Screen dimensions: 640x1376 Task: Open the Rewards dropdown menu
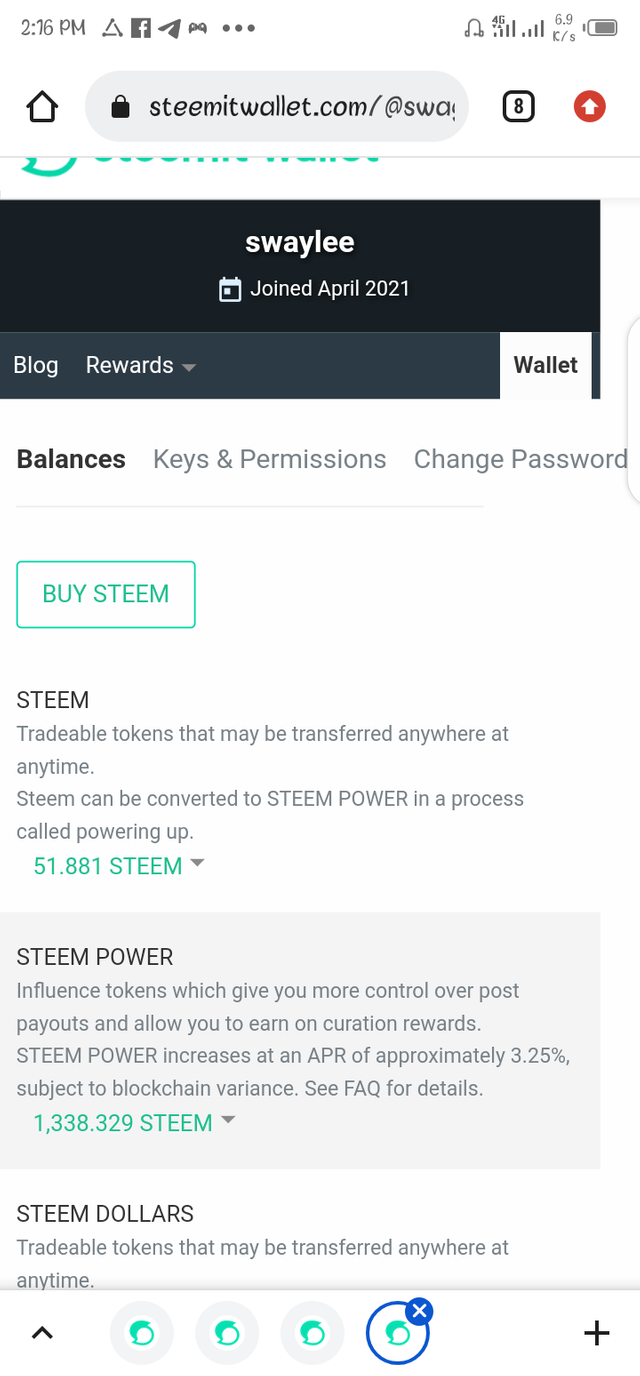pyautogui.click(x=141, y=366)
